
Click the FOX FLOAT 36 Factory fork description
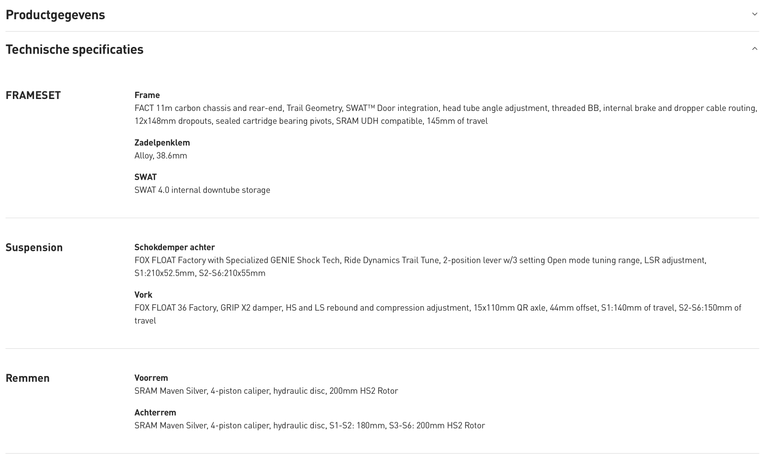[438, 314]
